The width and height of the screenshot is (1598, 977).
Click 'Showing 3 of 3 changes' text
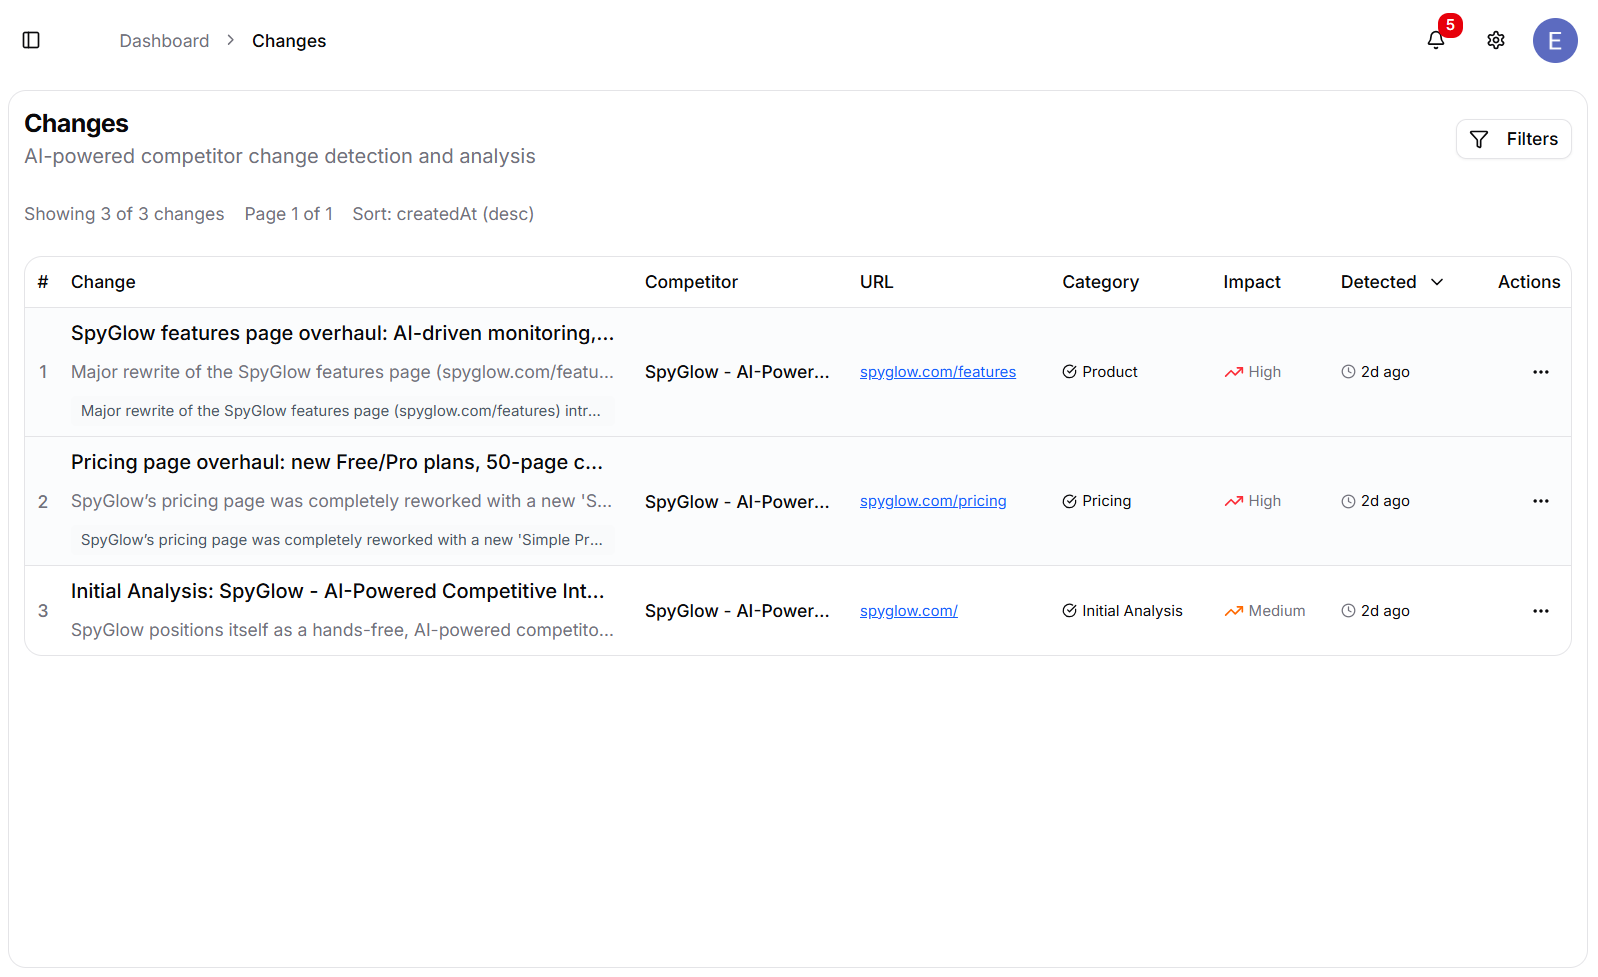[124, 214]
